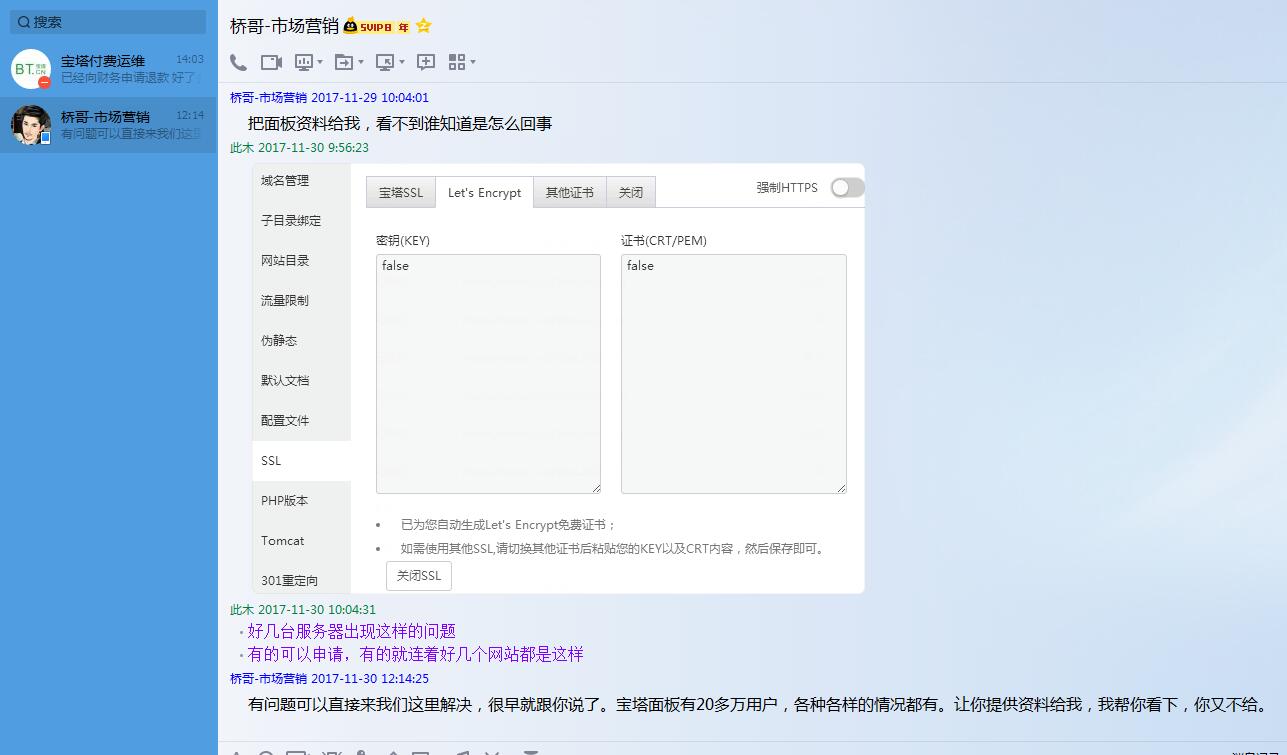Viewport: 1287px width, 755px height.
Task: Open 配置文件 in the panel sidebar
Action: (302, 421)
